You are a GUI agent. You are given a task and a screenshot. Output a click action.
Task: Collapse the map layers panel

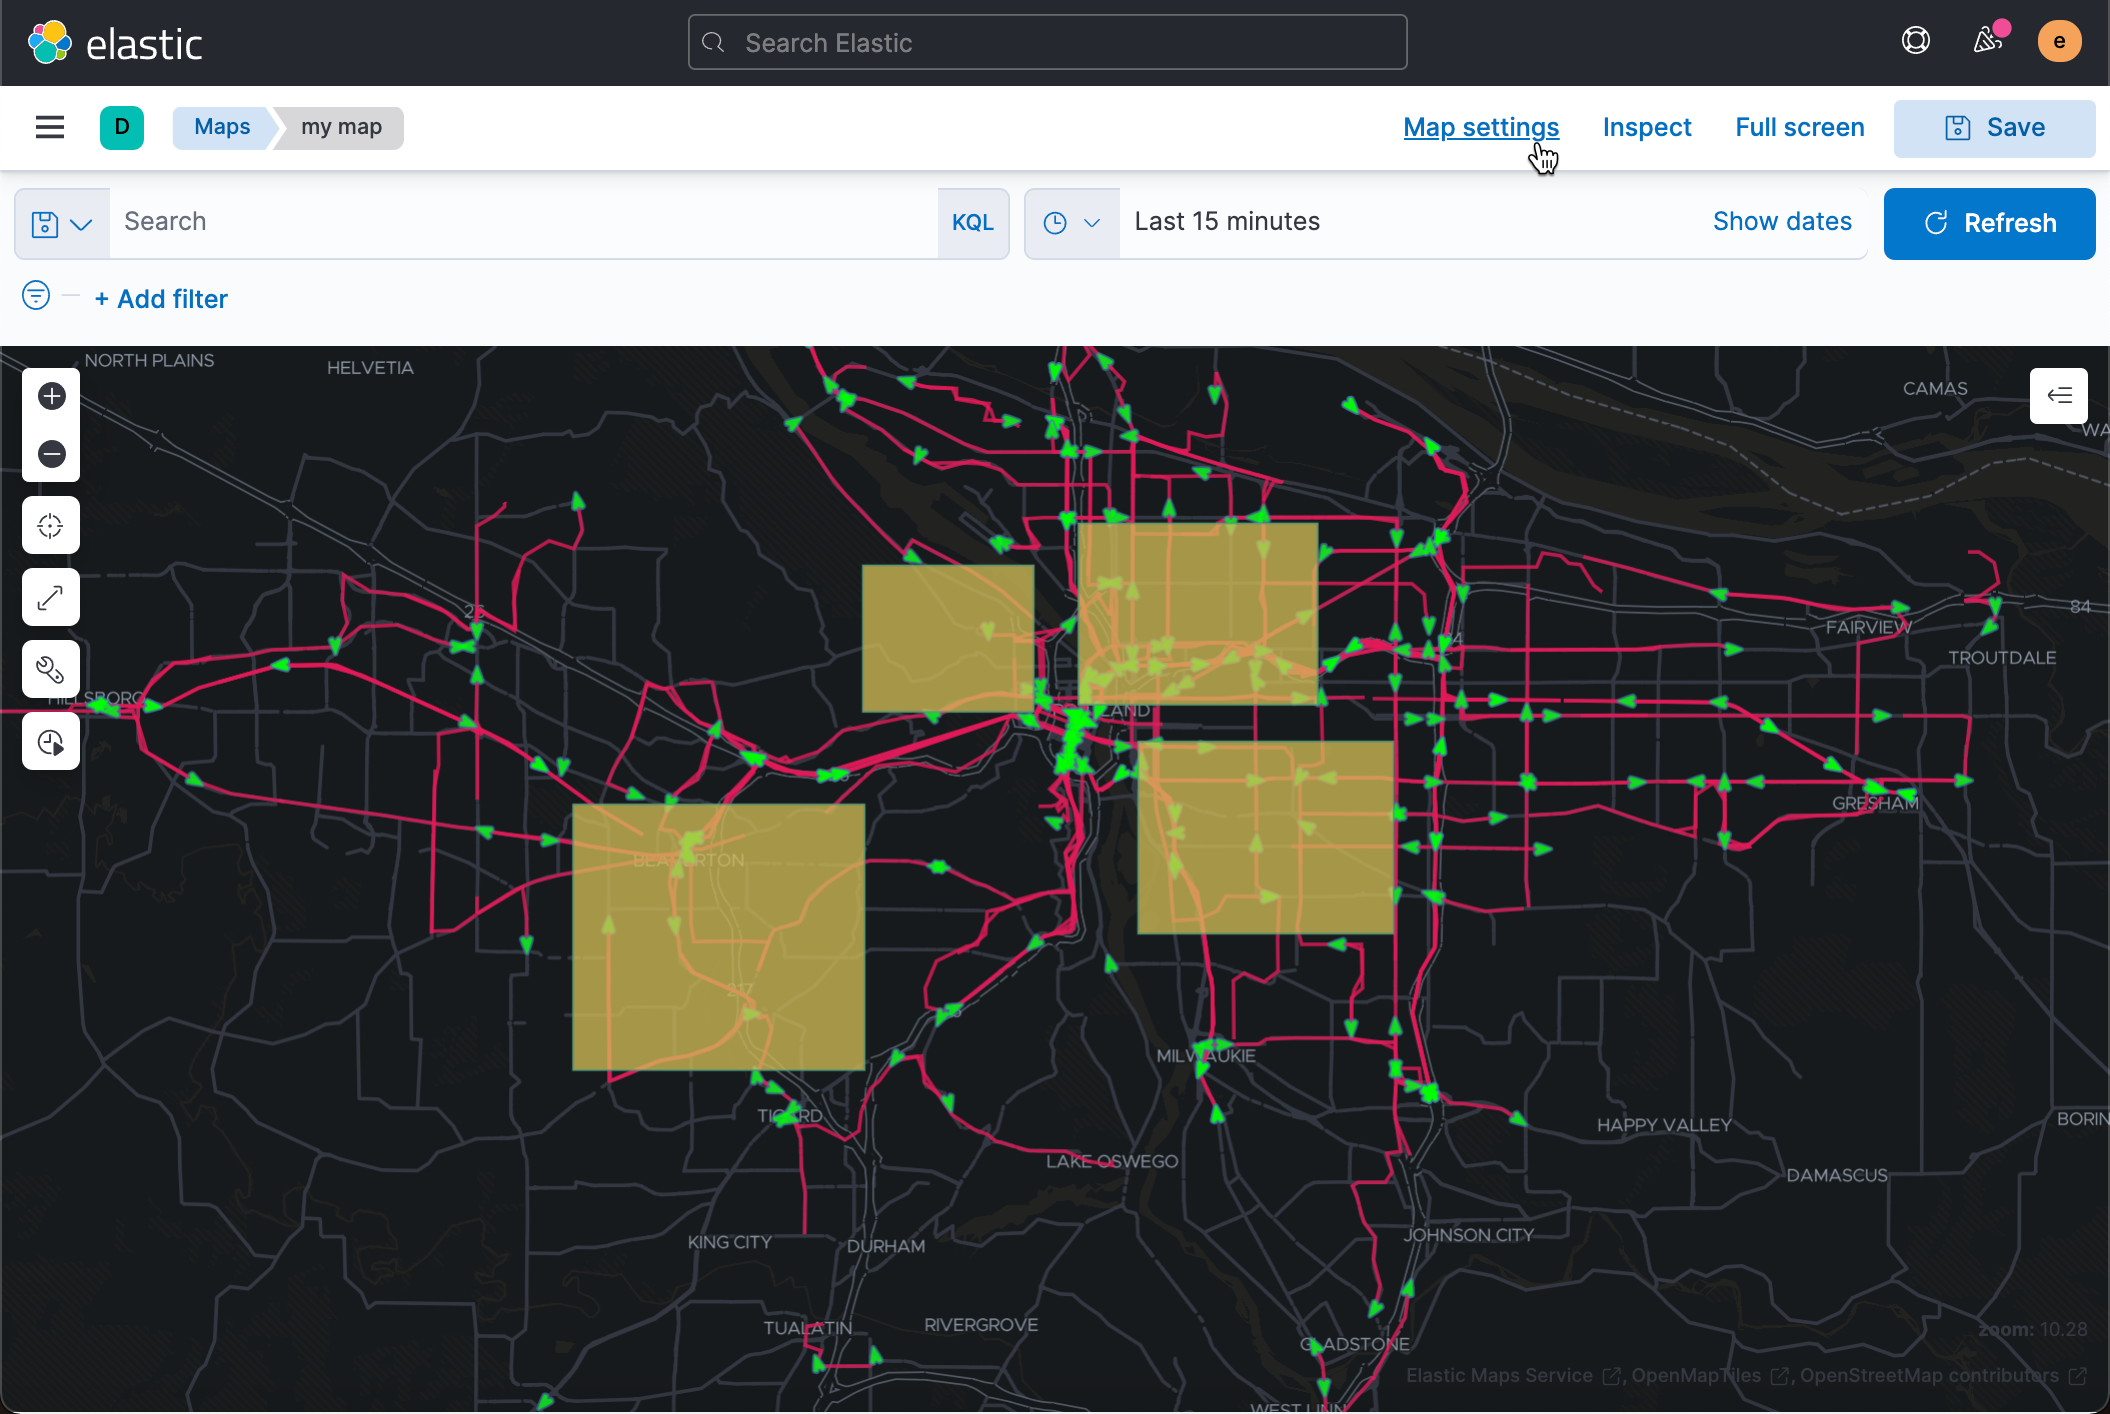(x=2058, y=396)
